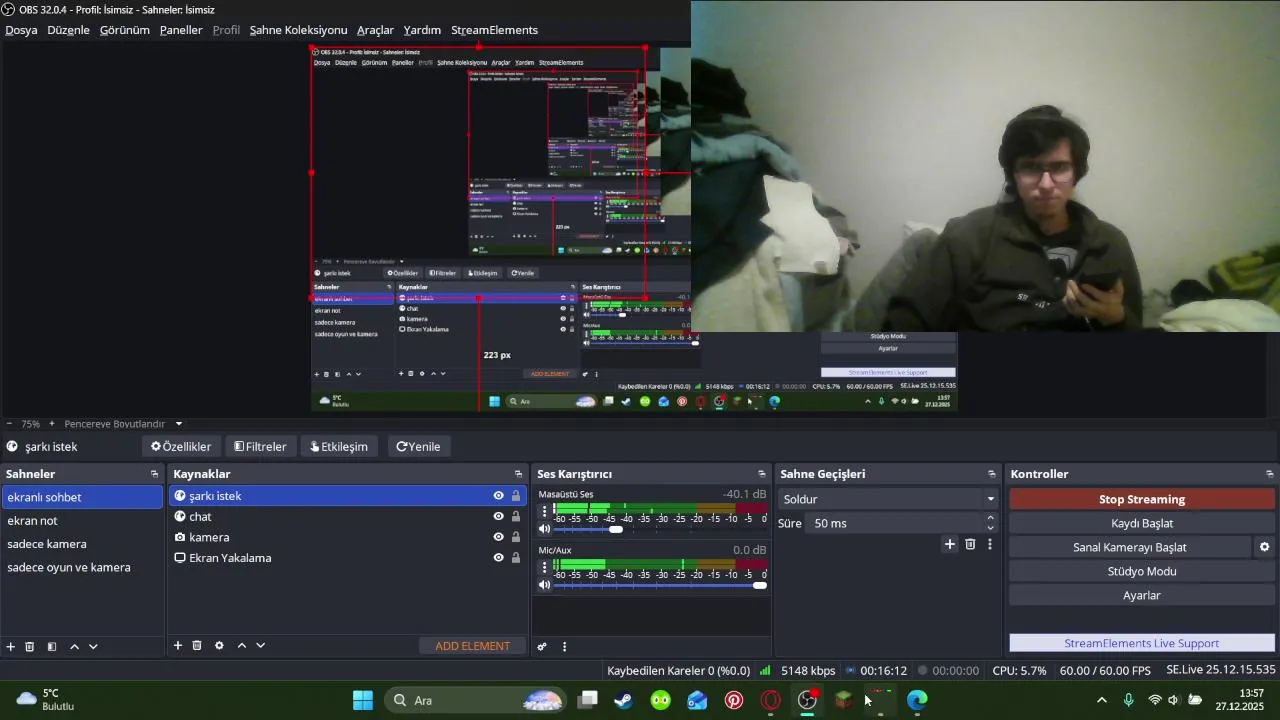Undock the Sahne Geçişleri panel

click(992, 474)
